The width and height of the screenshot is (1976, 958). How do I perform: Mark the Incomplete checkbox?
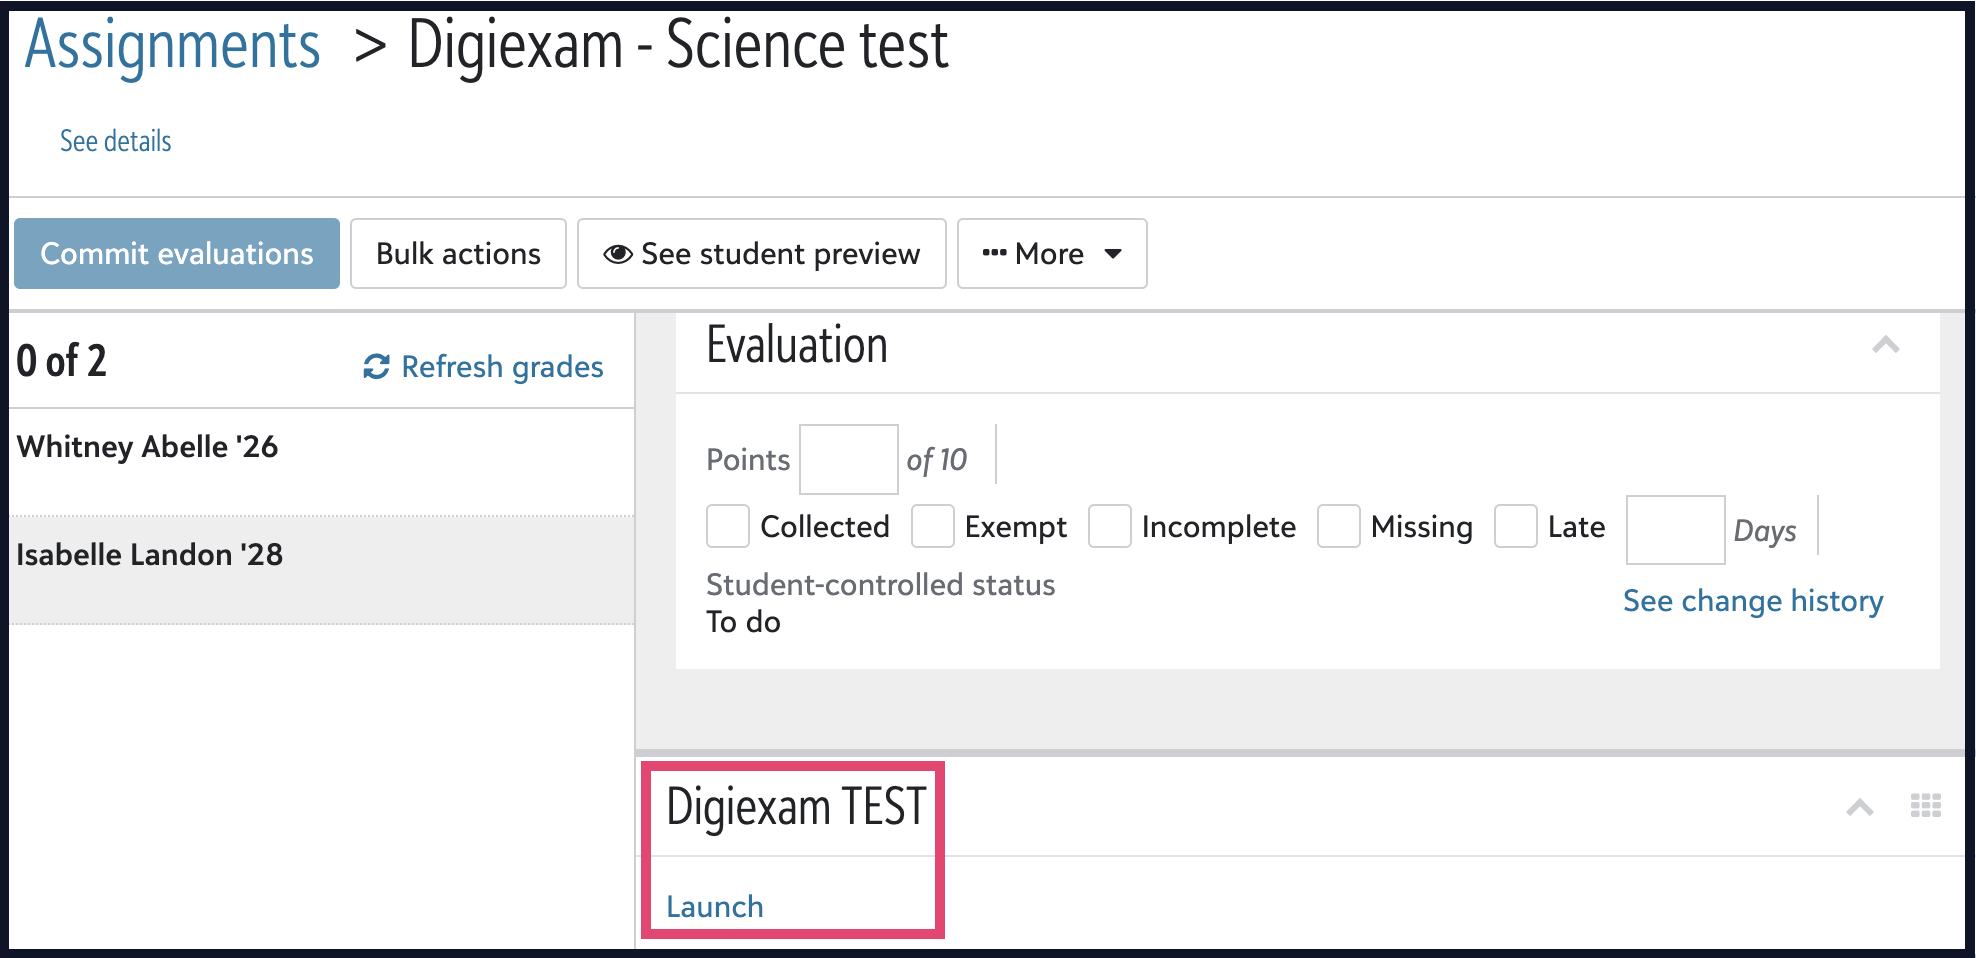pyautogui.click(x=1109, y=526)
